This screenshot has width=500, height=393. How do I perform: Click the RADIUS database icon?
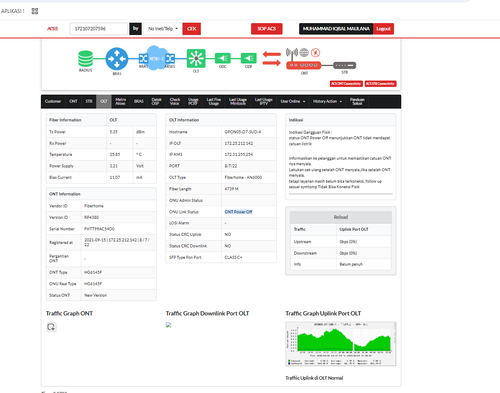86,58
